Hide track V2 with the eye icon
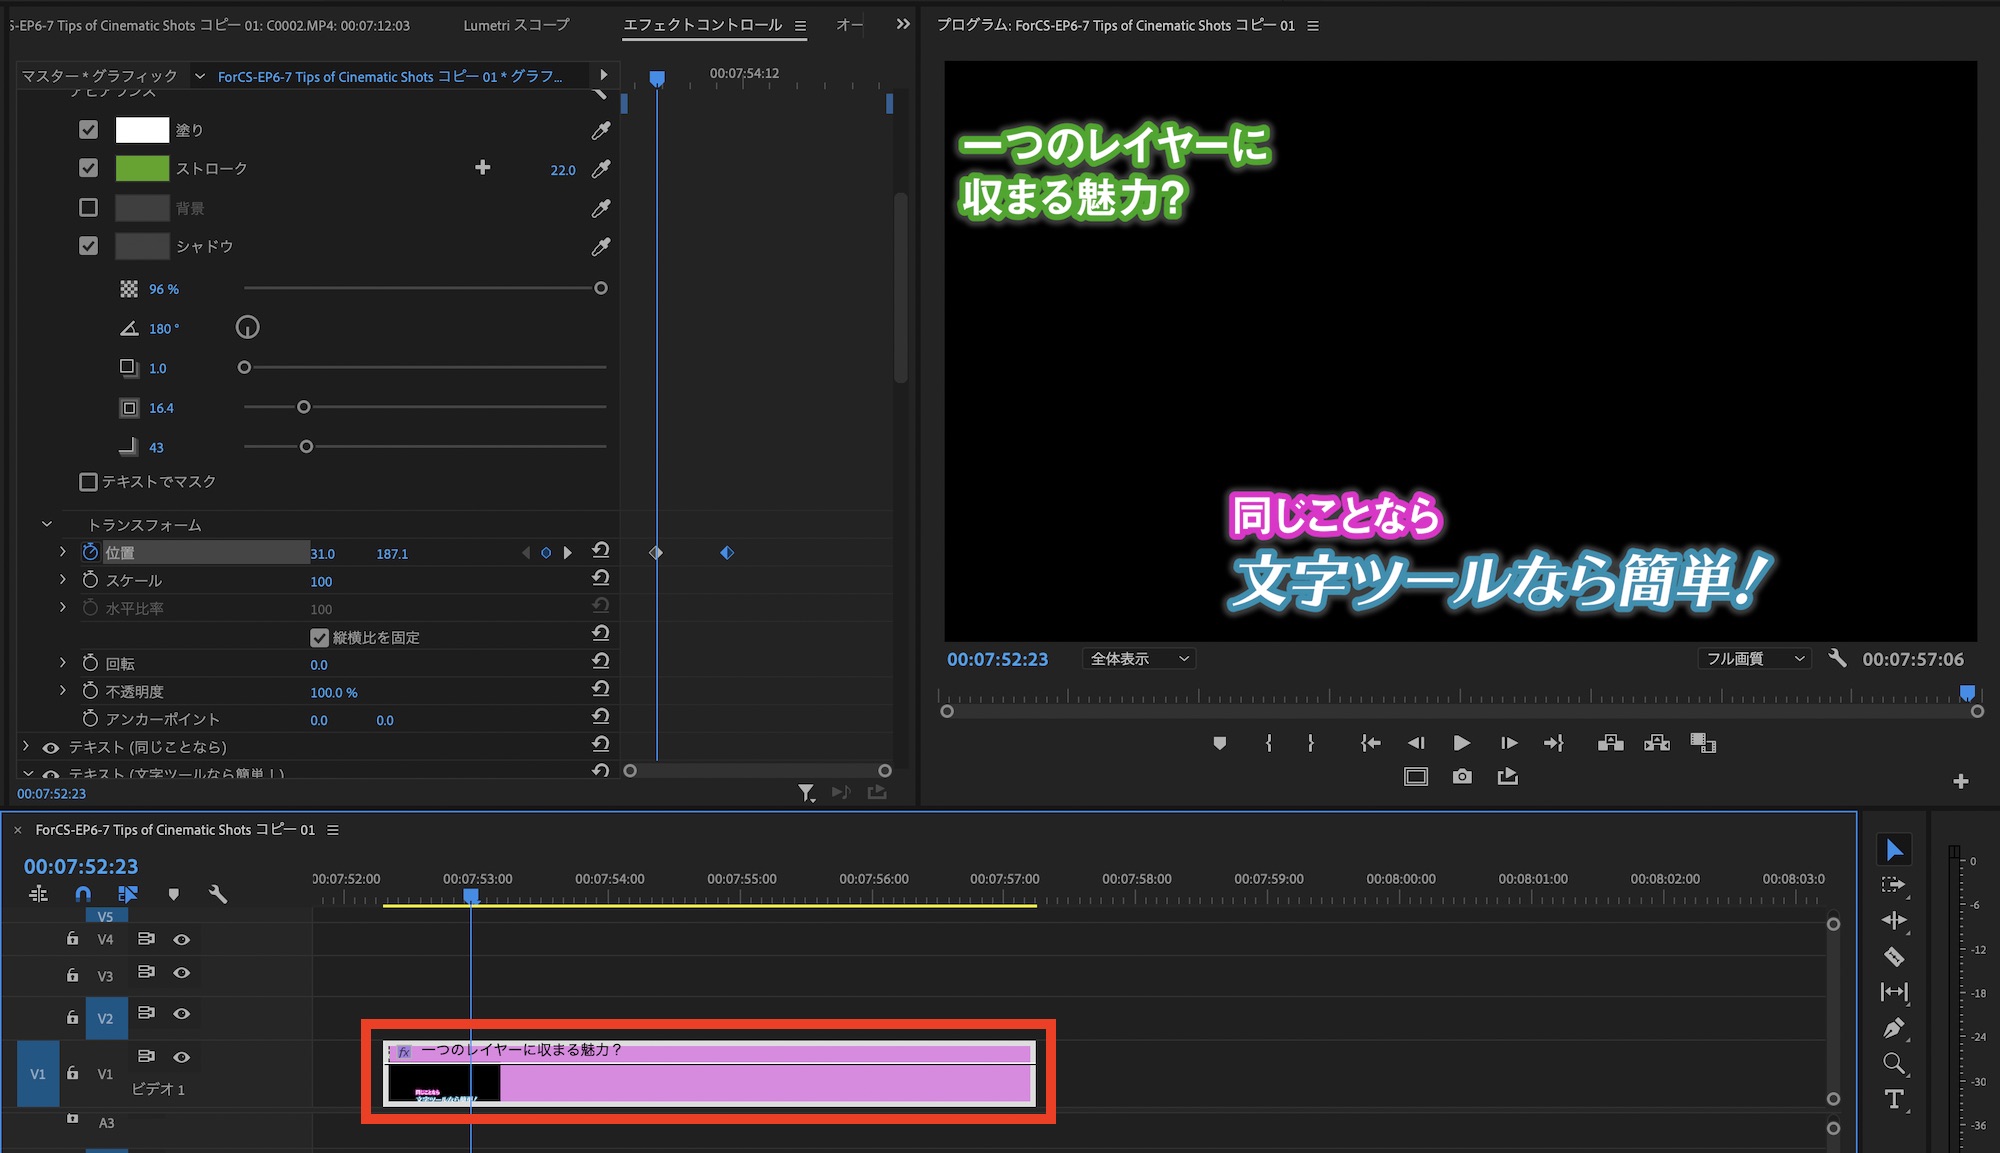The height and width of the screenshot is (1153, 2000). (181, 1014)
